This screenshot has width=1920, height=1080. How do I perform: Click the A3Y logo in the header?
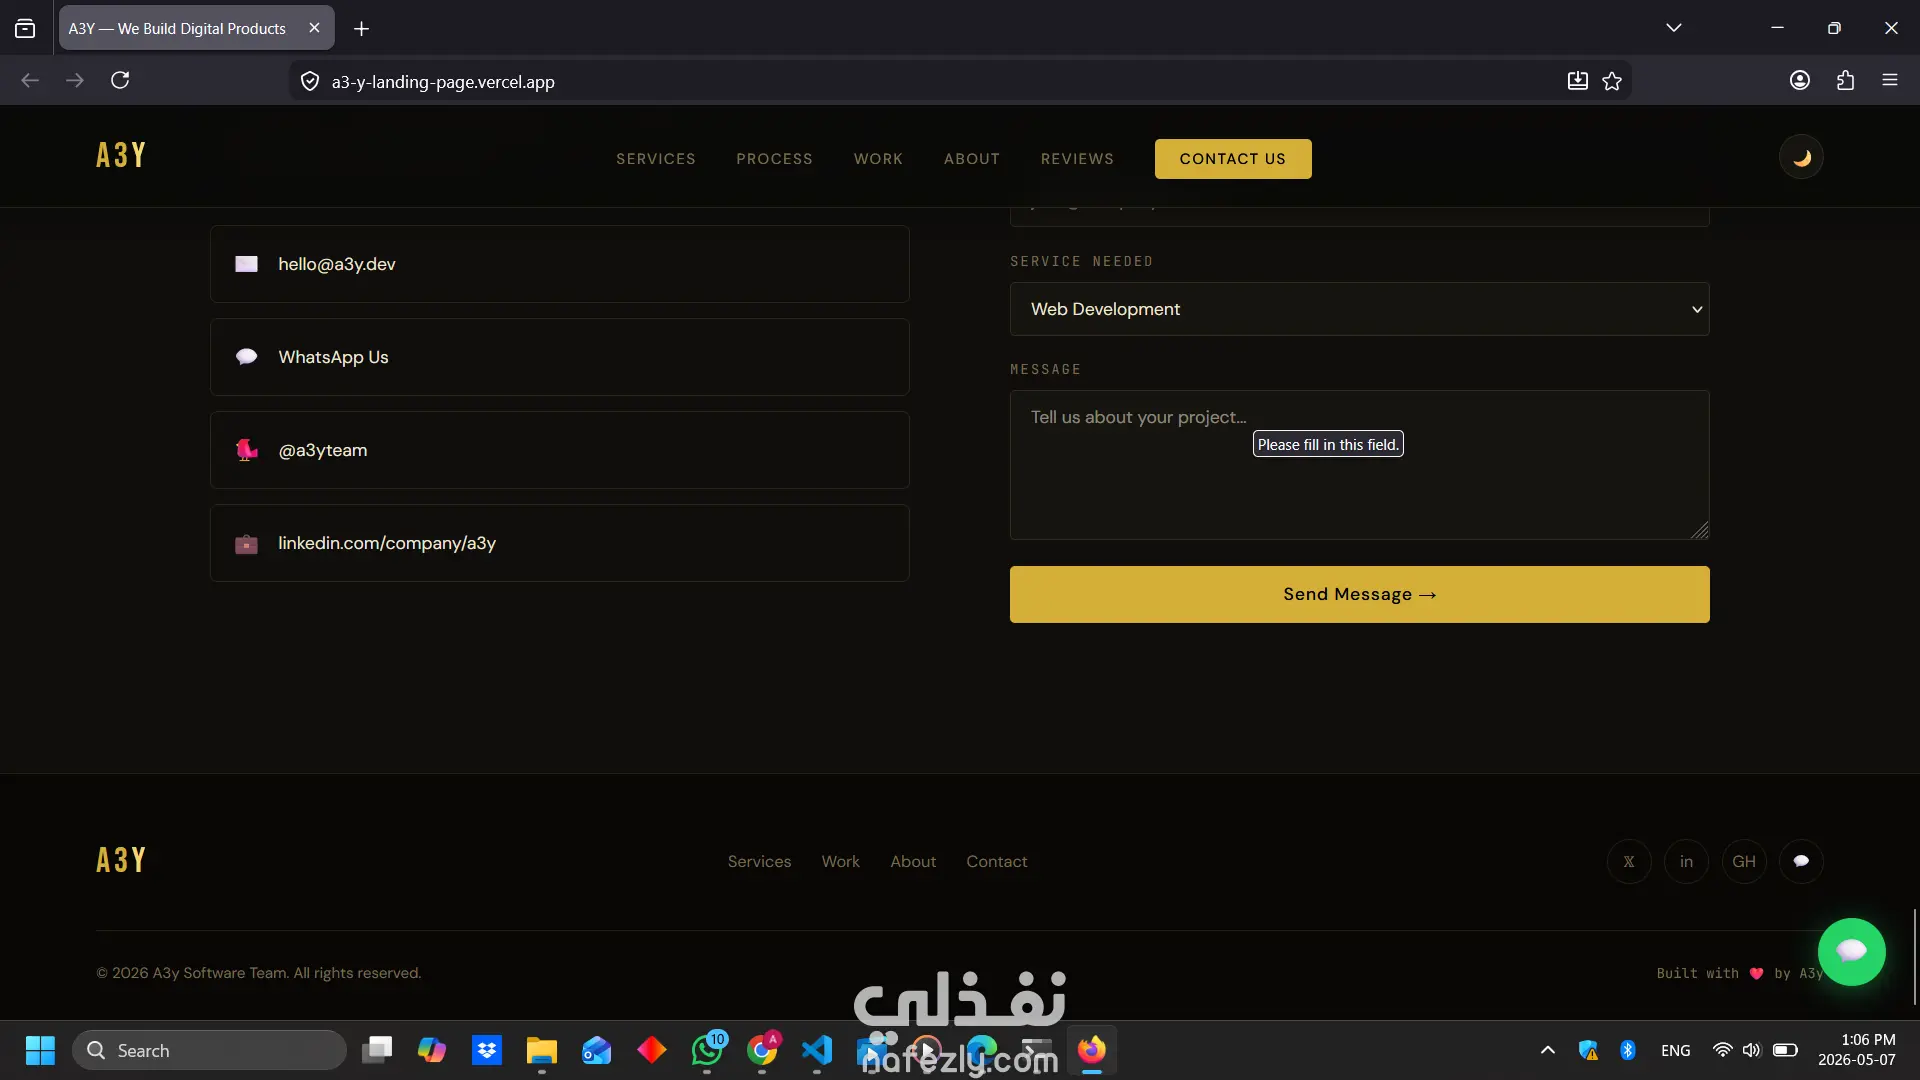click(x=121, y=156)
